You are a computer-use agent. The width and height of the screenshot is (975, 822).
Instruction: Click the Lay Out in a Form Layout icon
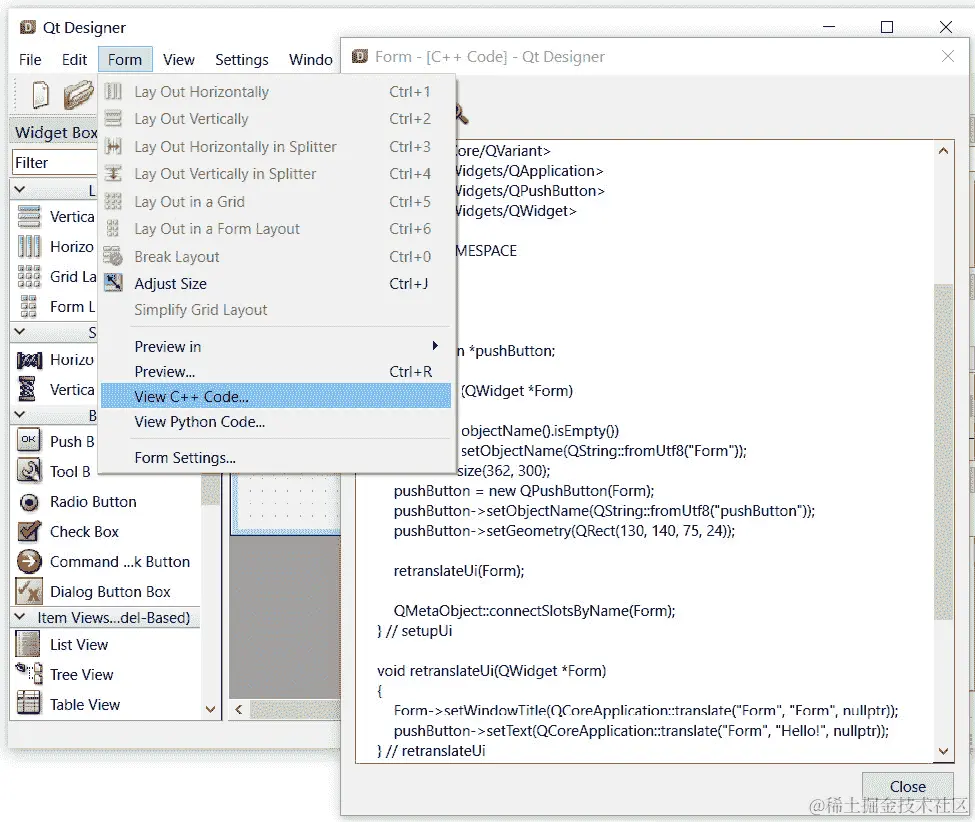coord(113,228)
